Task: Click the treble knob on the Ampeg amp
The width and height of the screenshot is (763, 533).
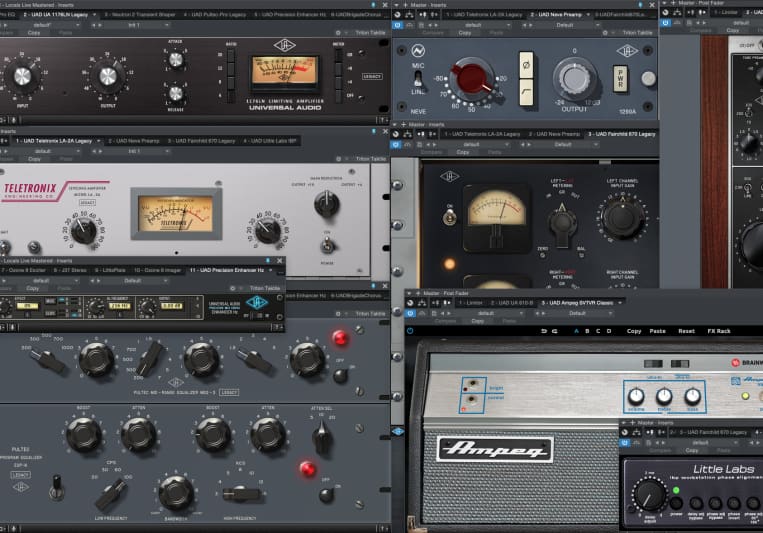Action: coord(664,396)
